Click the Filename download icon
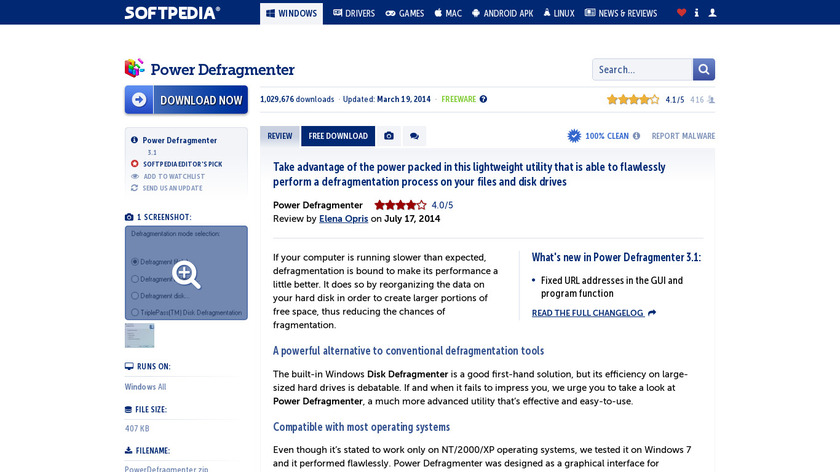 click(128, 451)
